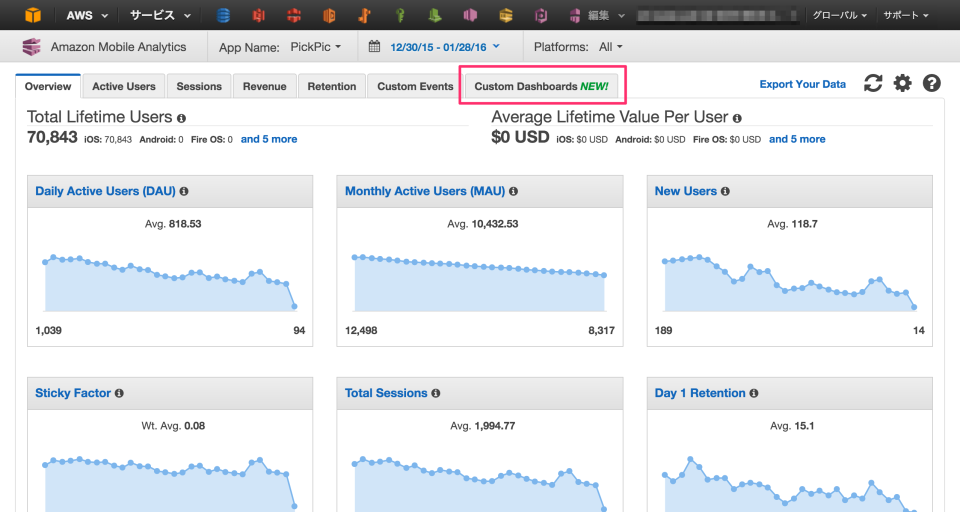Switch to the Active Users tab

124,86
